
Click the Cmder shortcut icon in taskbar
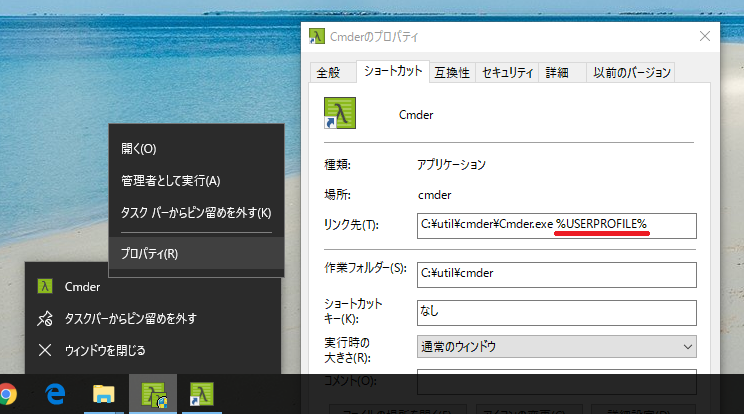point(202,394)
